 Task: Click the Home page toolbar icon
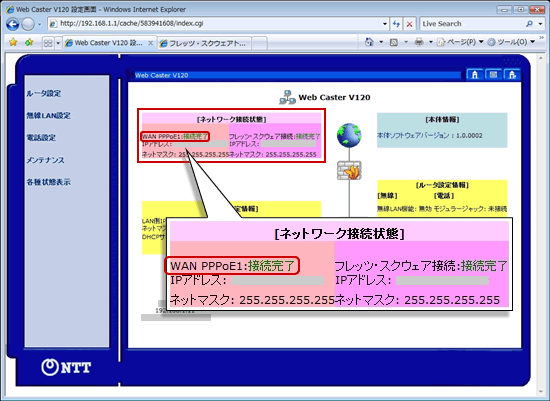[x=369, y=42]
